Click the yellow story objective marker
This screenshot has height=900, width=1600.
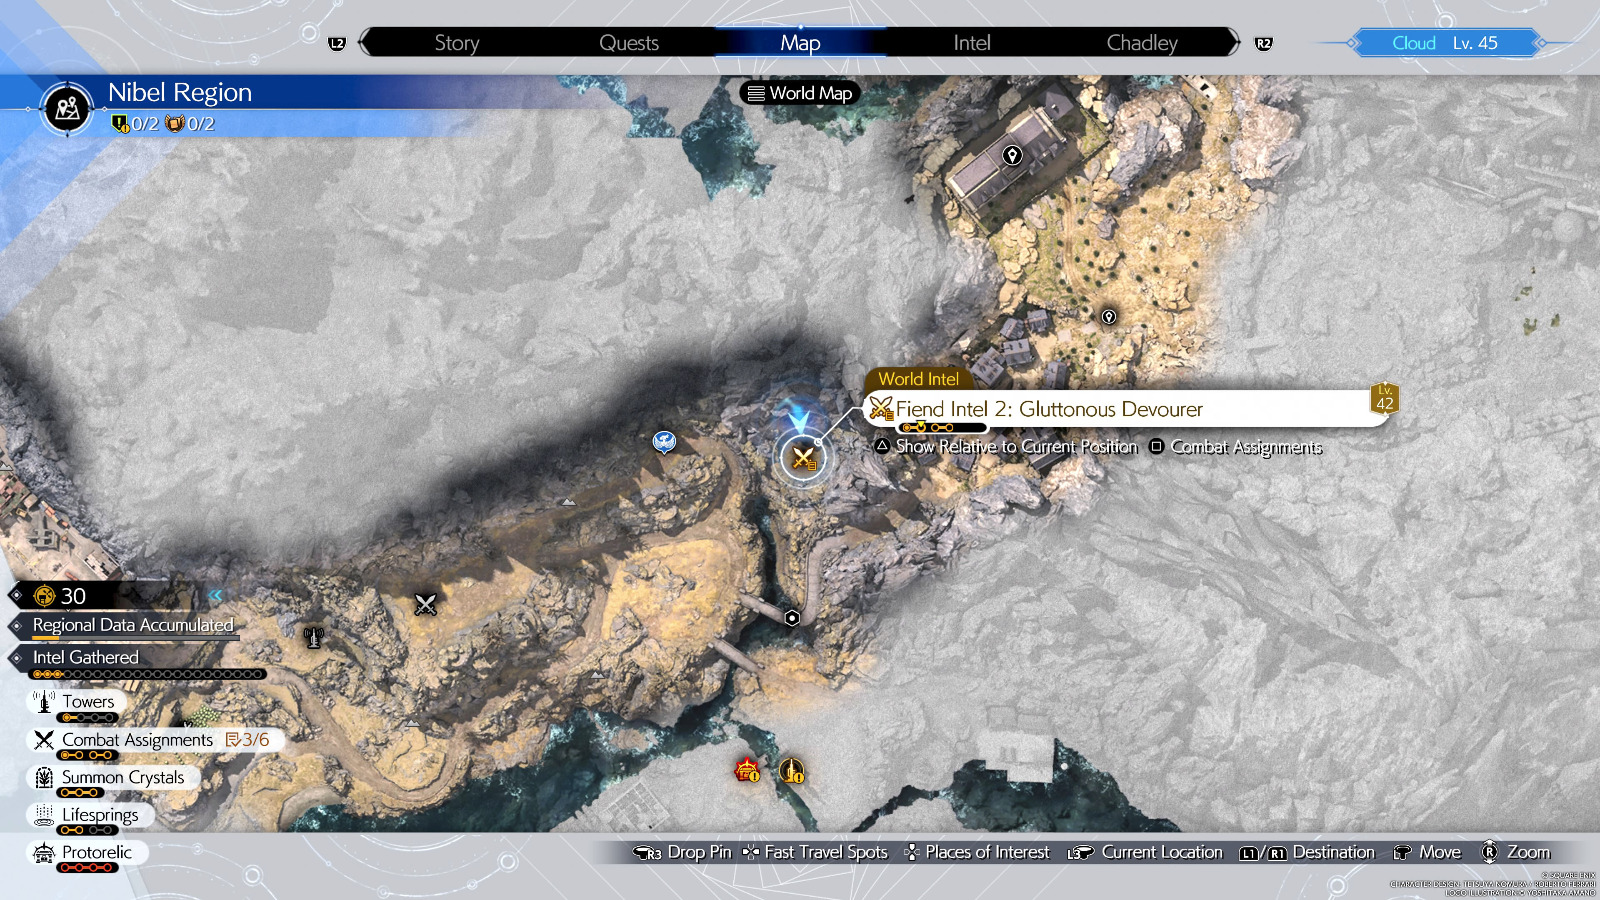click(792, 770)
